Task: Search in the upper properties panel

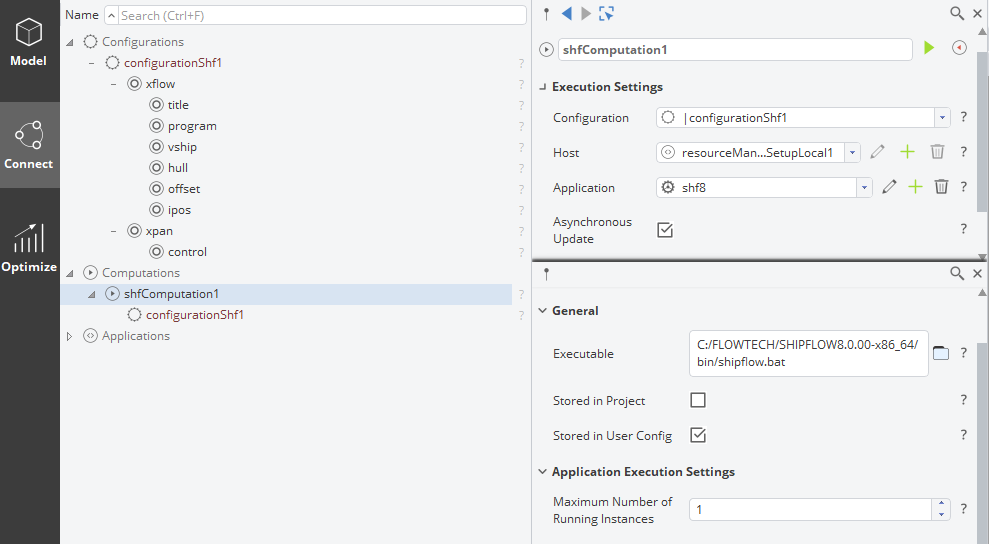Action: [x=957, y=13]
